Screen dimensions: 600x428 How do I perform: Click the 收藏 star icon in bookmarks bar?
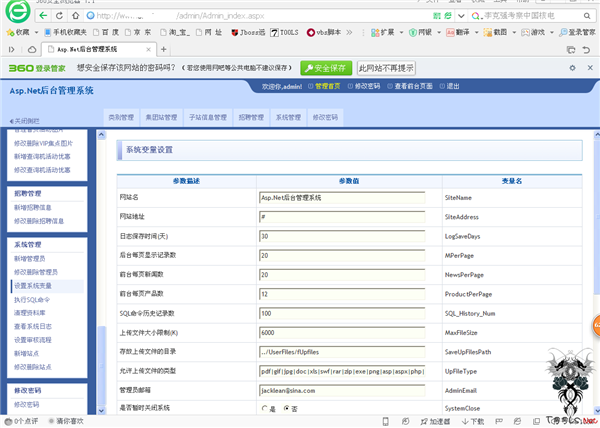(9, 32)
